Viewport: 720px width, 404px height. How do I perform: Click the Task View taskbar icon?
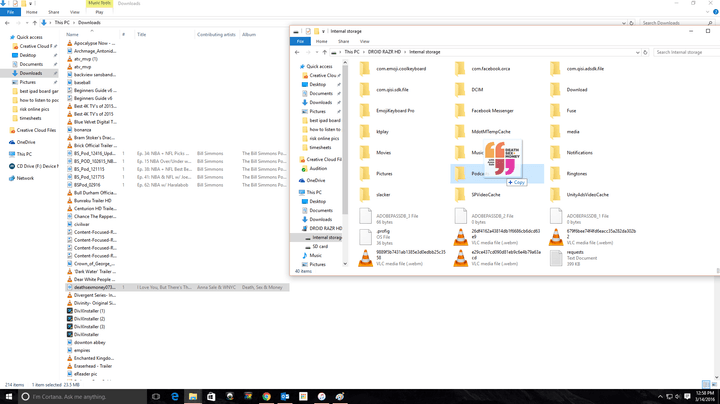pos(156,397)
